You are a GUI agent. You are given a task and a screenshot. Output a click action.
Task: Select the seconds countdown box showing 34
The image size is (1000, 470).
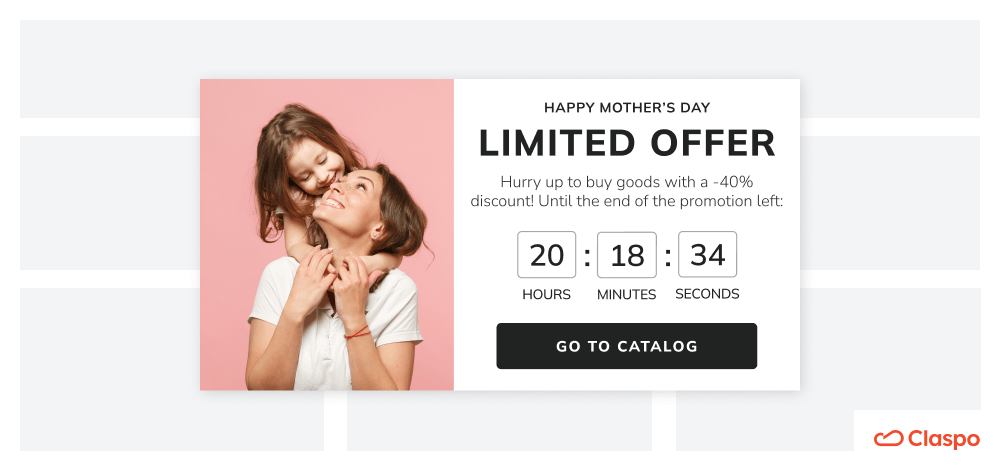[x=707, y=254]
